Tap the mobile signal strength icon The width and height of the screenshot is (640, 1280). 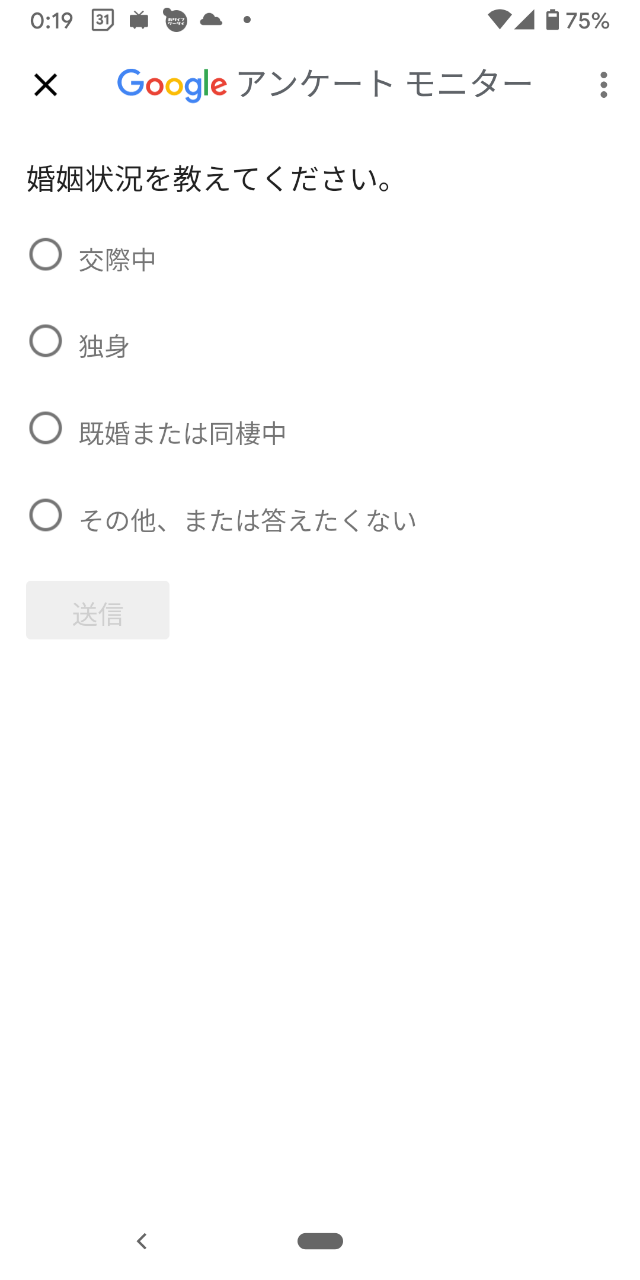(525, 20)
